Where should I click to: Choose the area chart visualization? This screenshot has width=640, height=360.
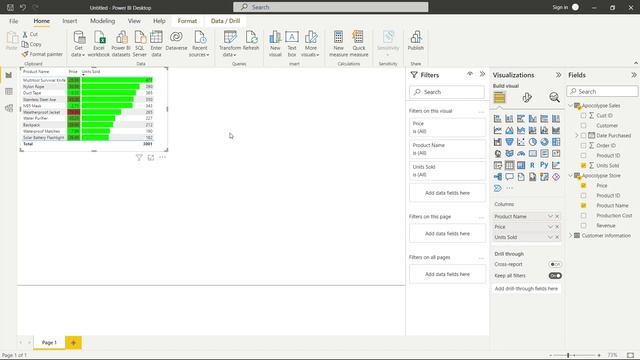click(x=509, y=130)
